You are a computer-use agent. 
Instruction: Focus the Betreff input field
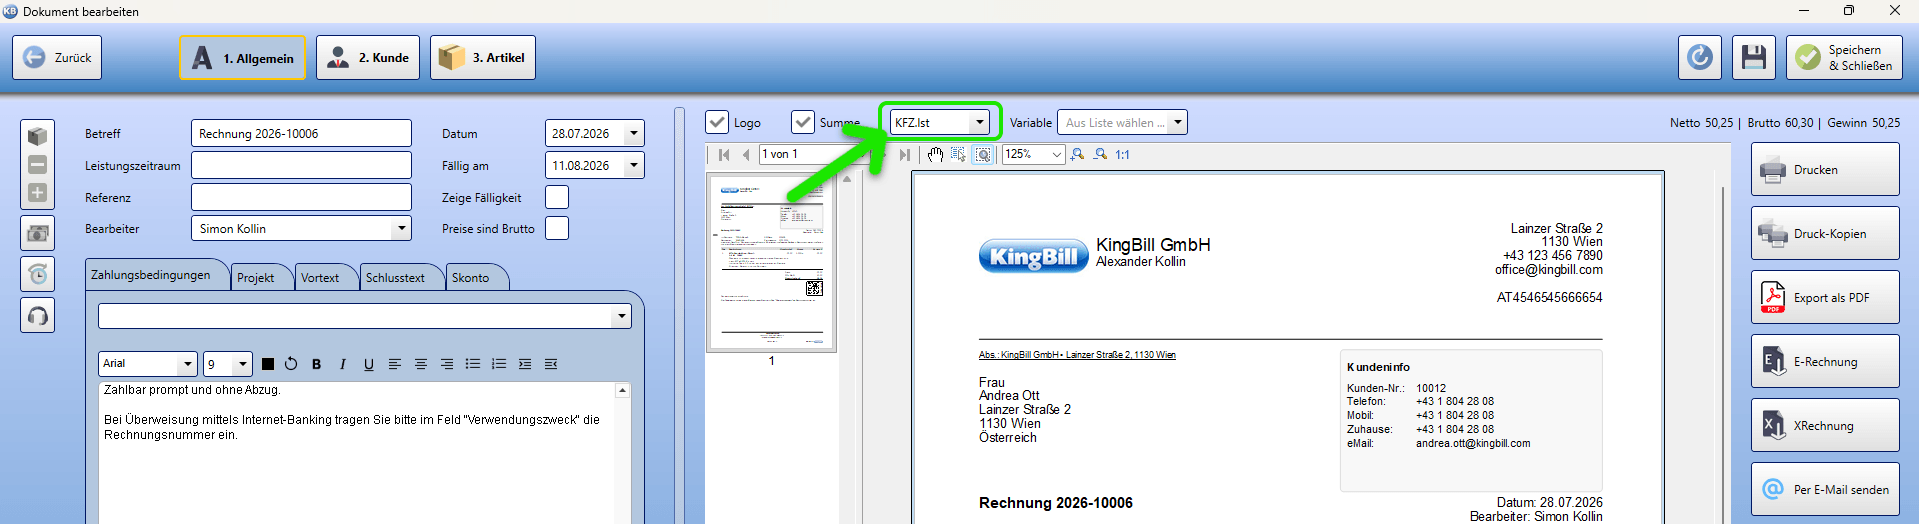pyautogui.click(x=301, y=133)
